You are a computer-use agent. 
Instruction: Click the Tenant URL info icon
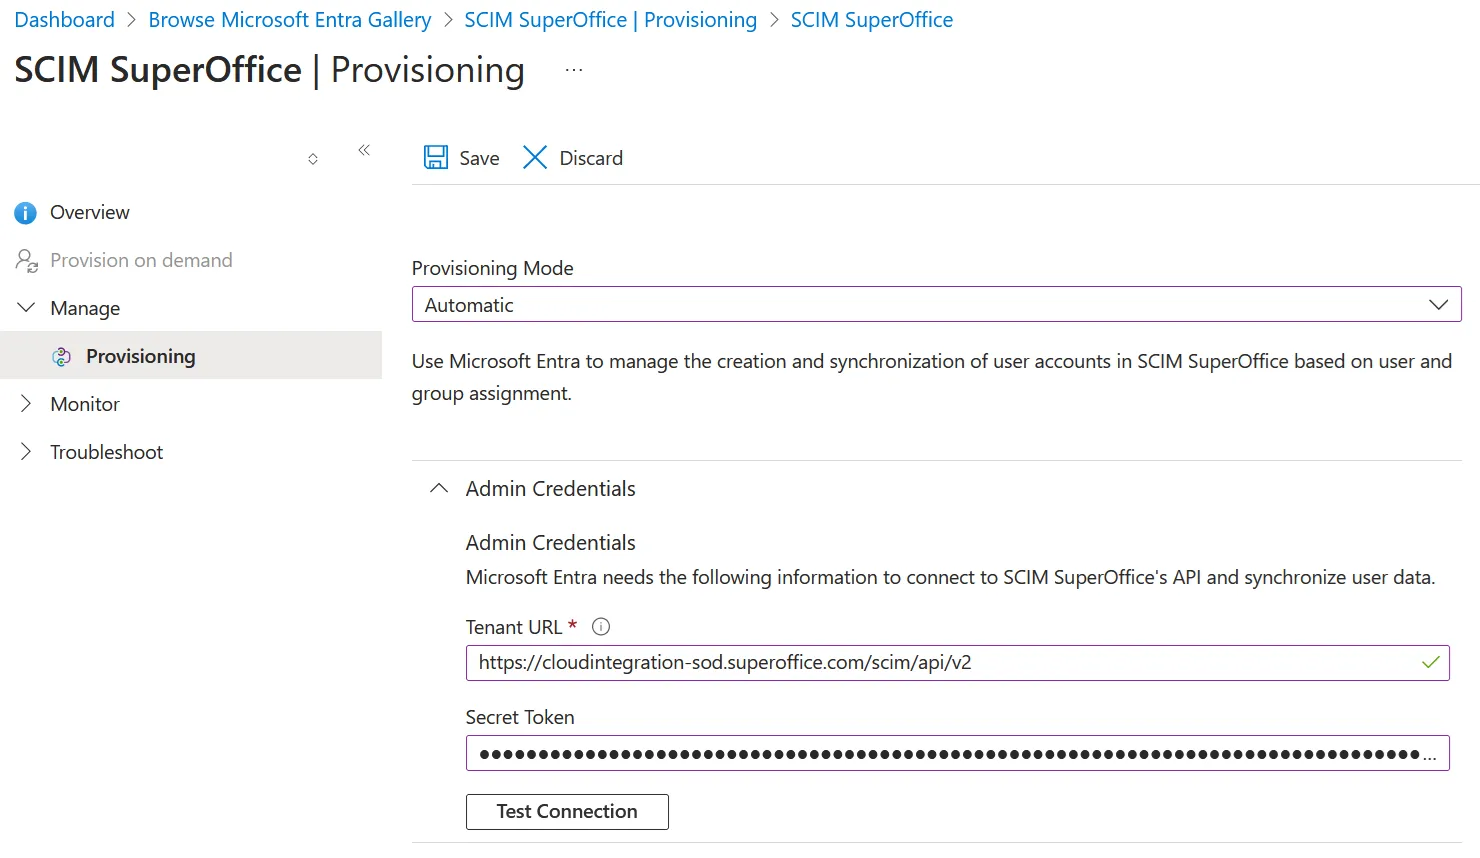tap(601, 627)
